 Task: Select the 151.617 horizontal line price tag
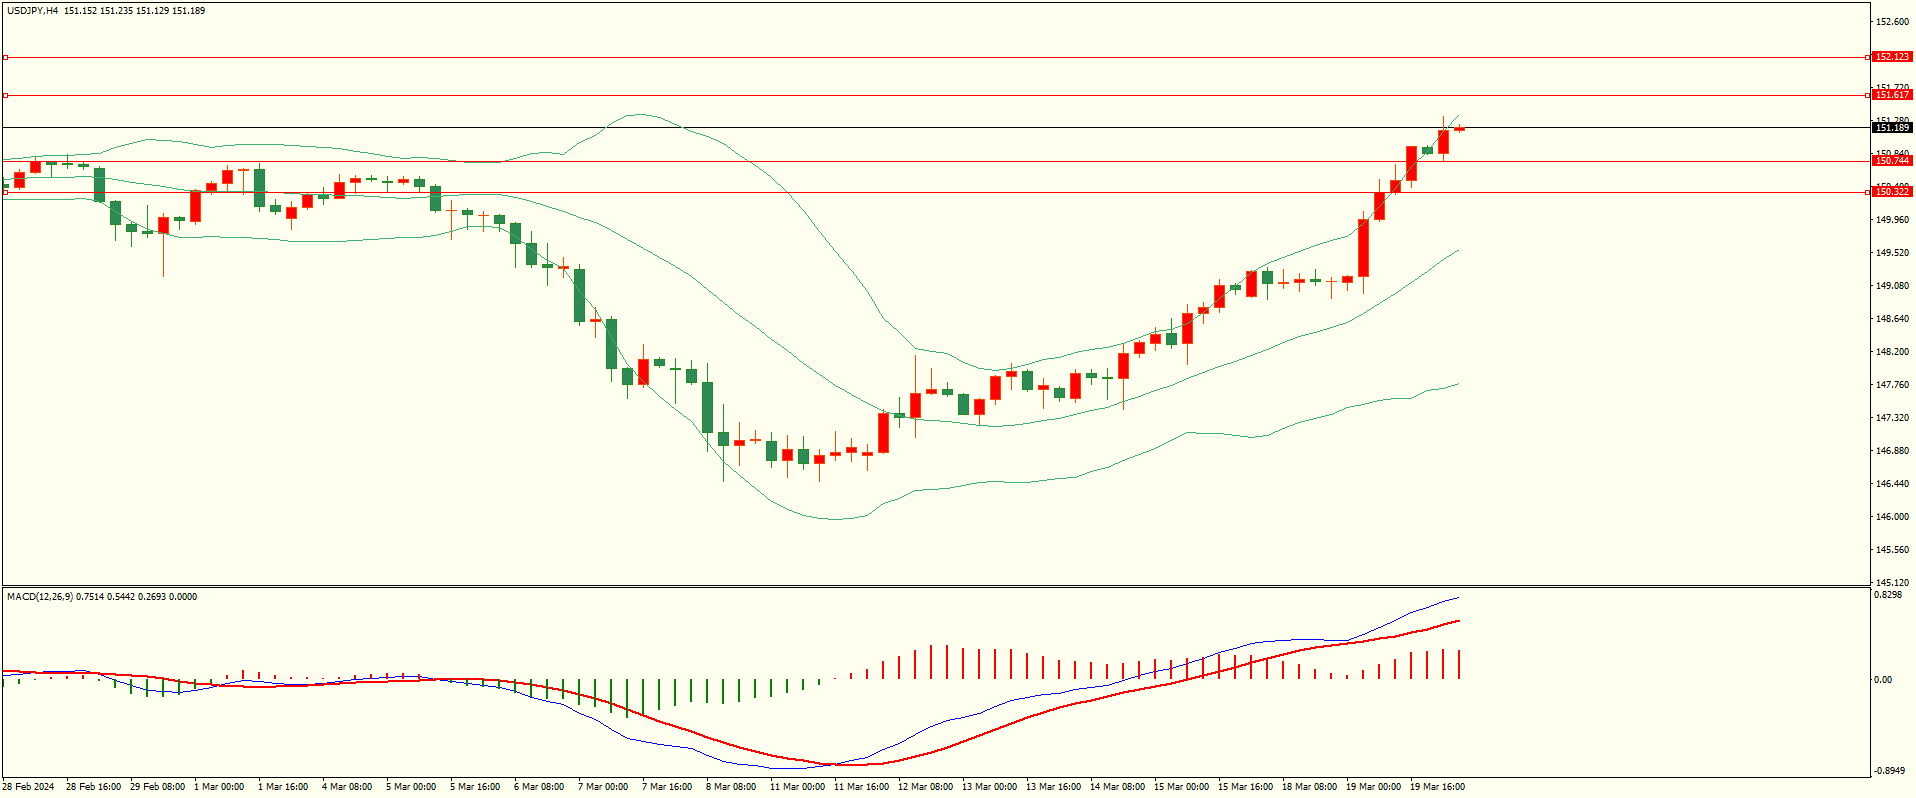point(1891,95)
